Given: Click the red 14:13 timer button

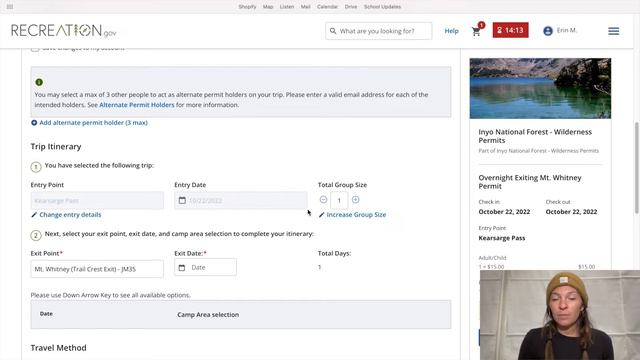Looking at the screenshot, I should point(511,30).
